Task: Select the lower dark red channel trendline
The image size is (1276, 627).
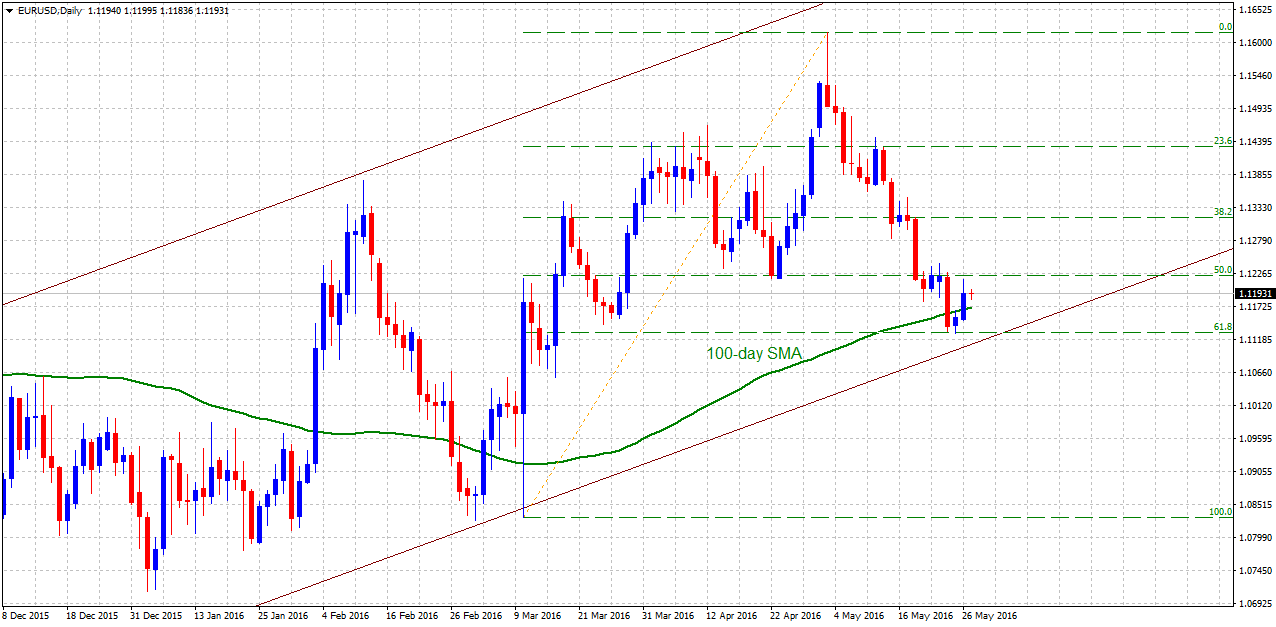Action: point(745,428)
